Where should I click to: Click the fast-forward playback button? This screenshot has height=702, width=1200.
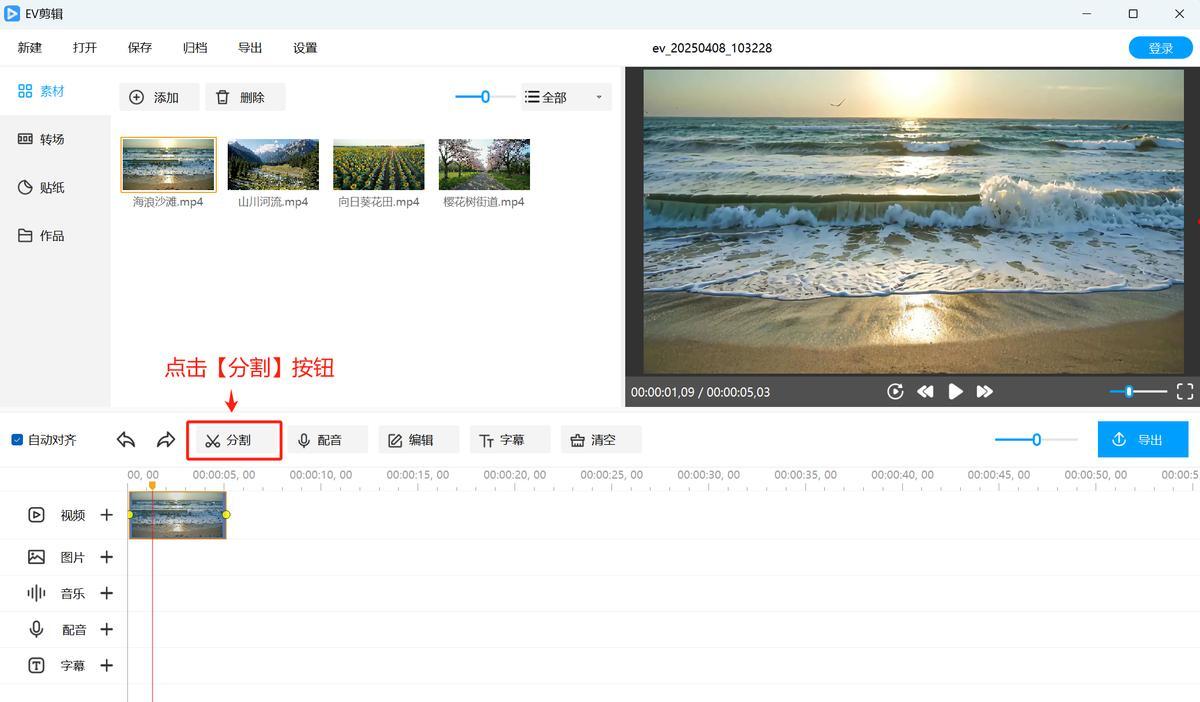point(985,392)
